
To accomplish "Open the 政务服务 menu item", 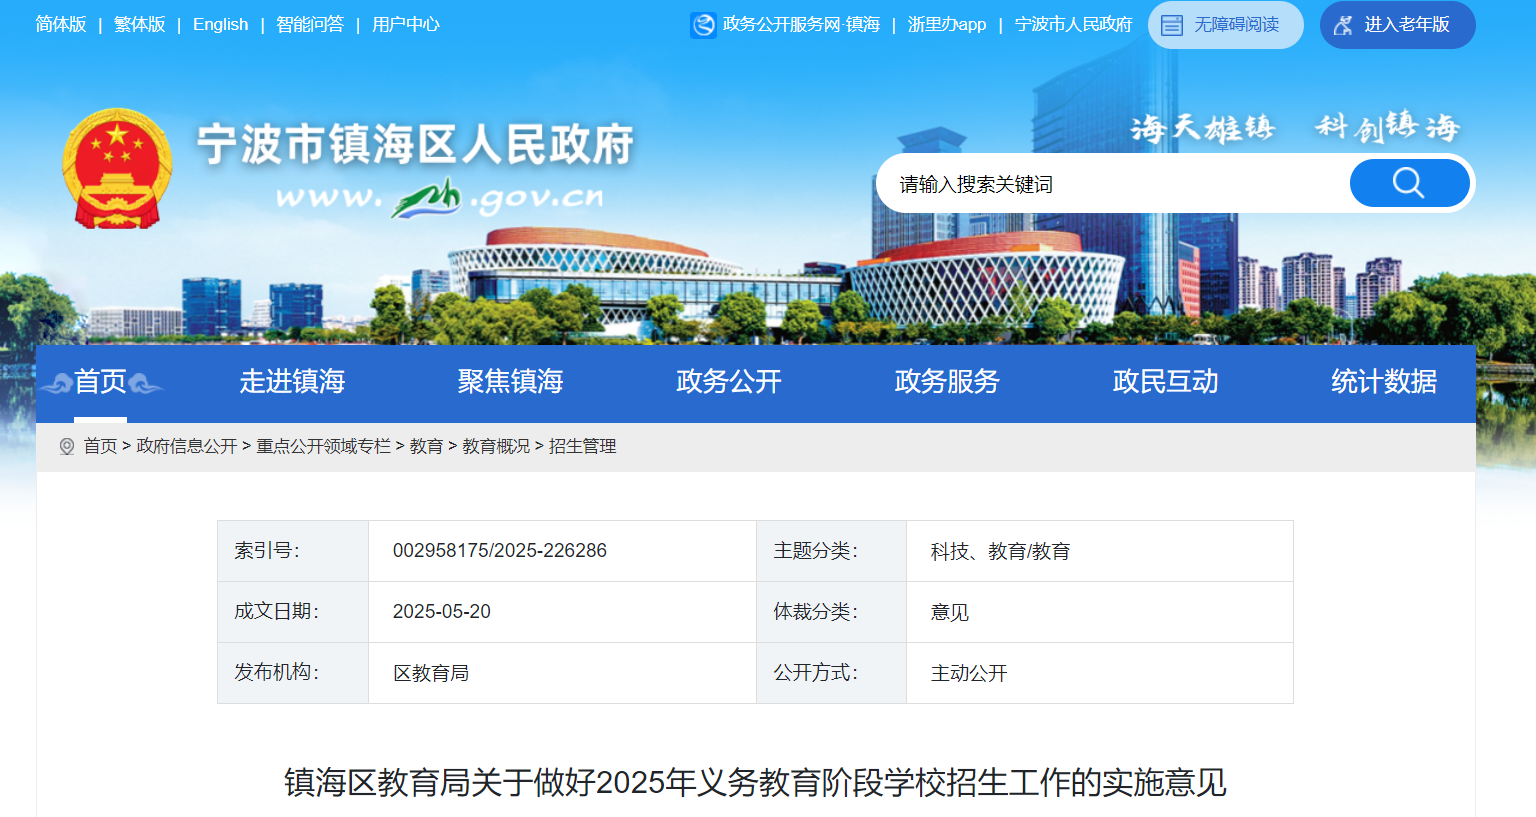I will [x=946, y=382].
